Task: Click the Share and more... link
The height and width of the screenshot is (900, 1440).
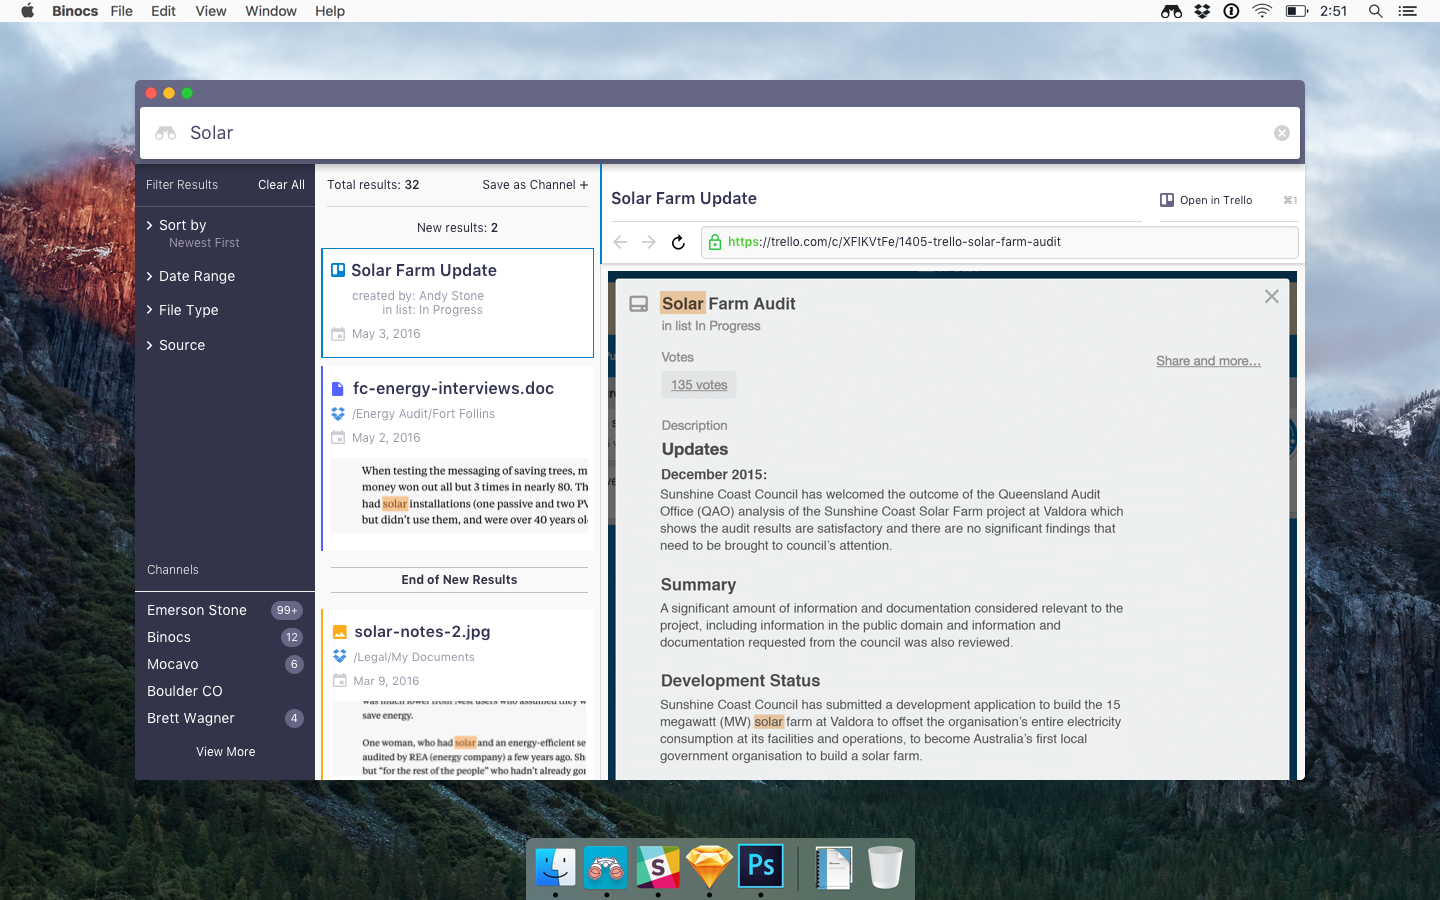Action: point(1208,361)
